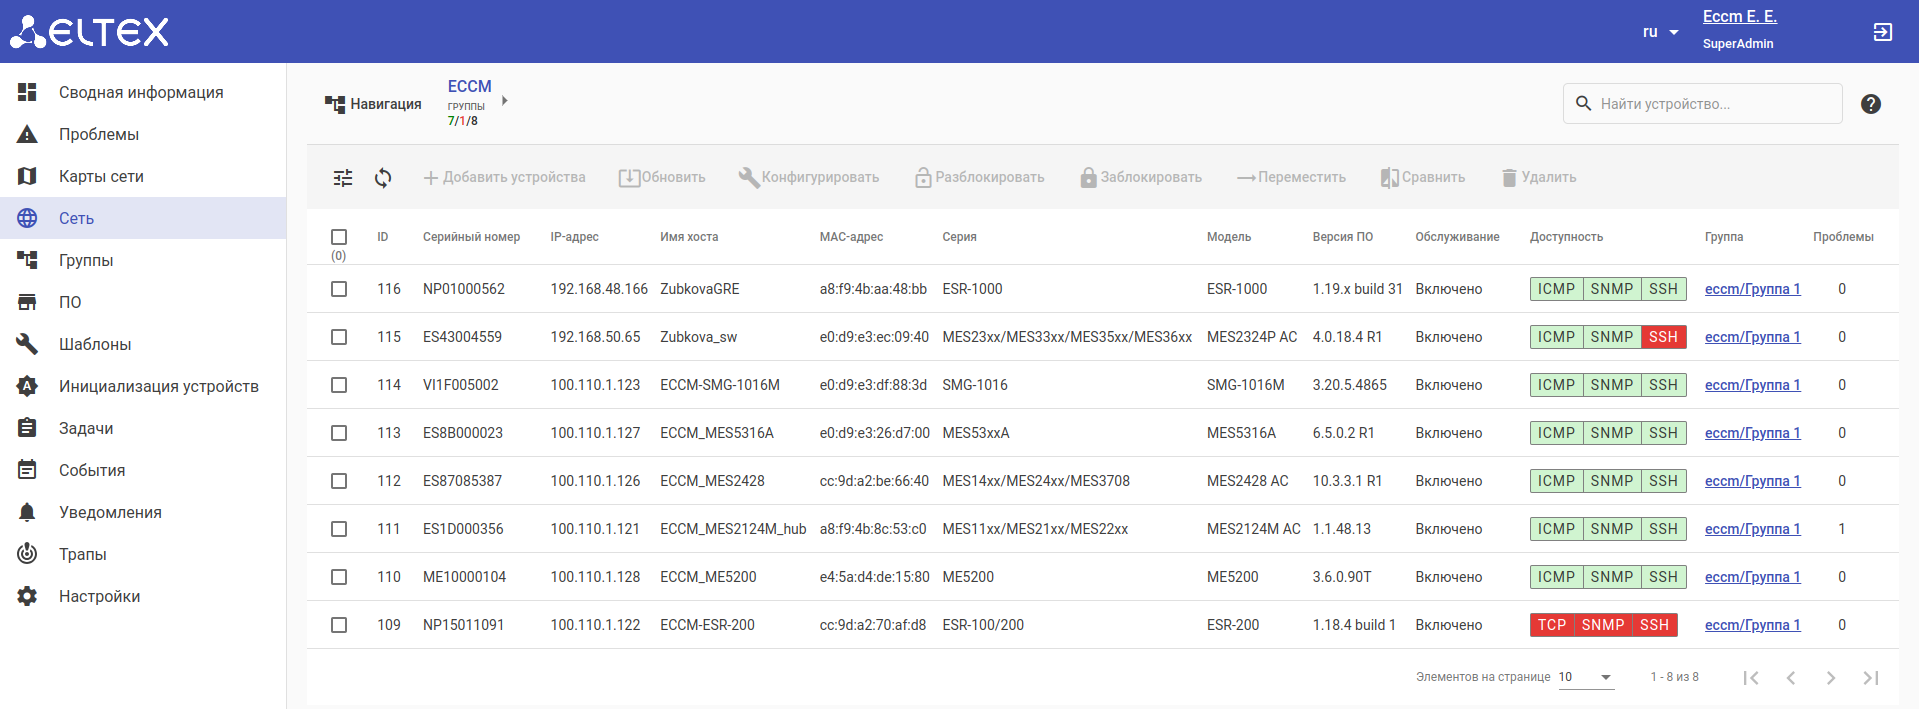
Task: Click the table filter settings icon
Action: click(x=343, y=178)
